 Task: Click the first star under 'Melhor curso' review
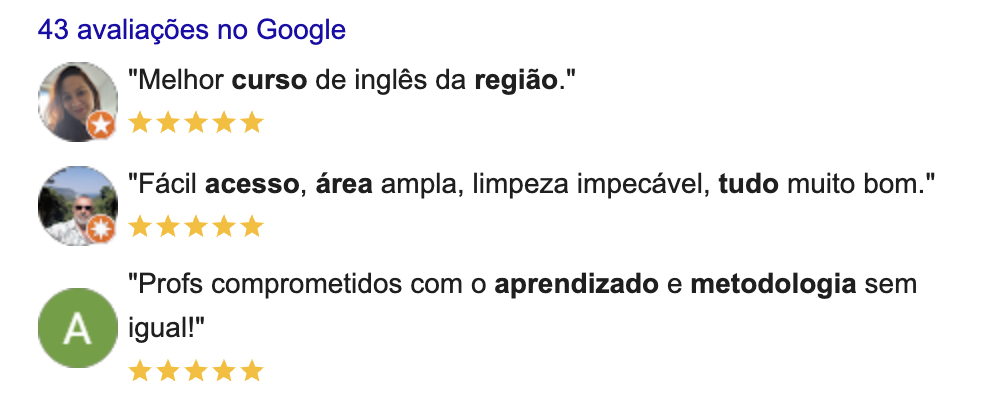pyautogui.click(x=139, y=122)
